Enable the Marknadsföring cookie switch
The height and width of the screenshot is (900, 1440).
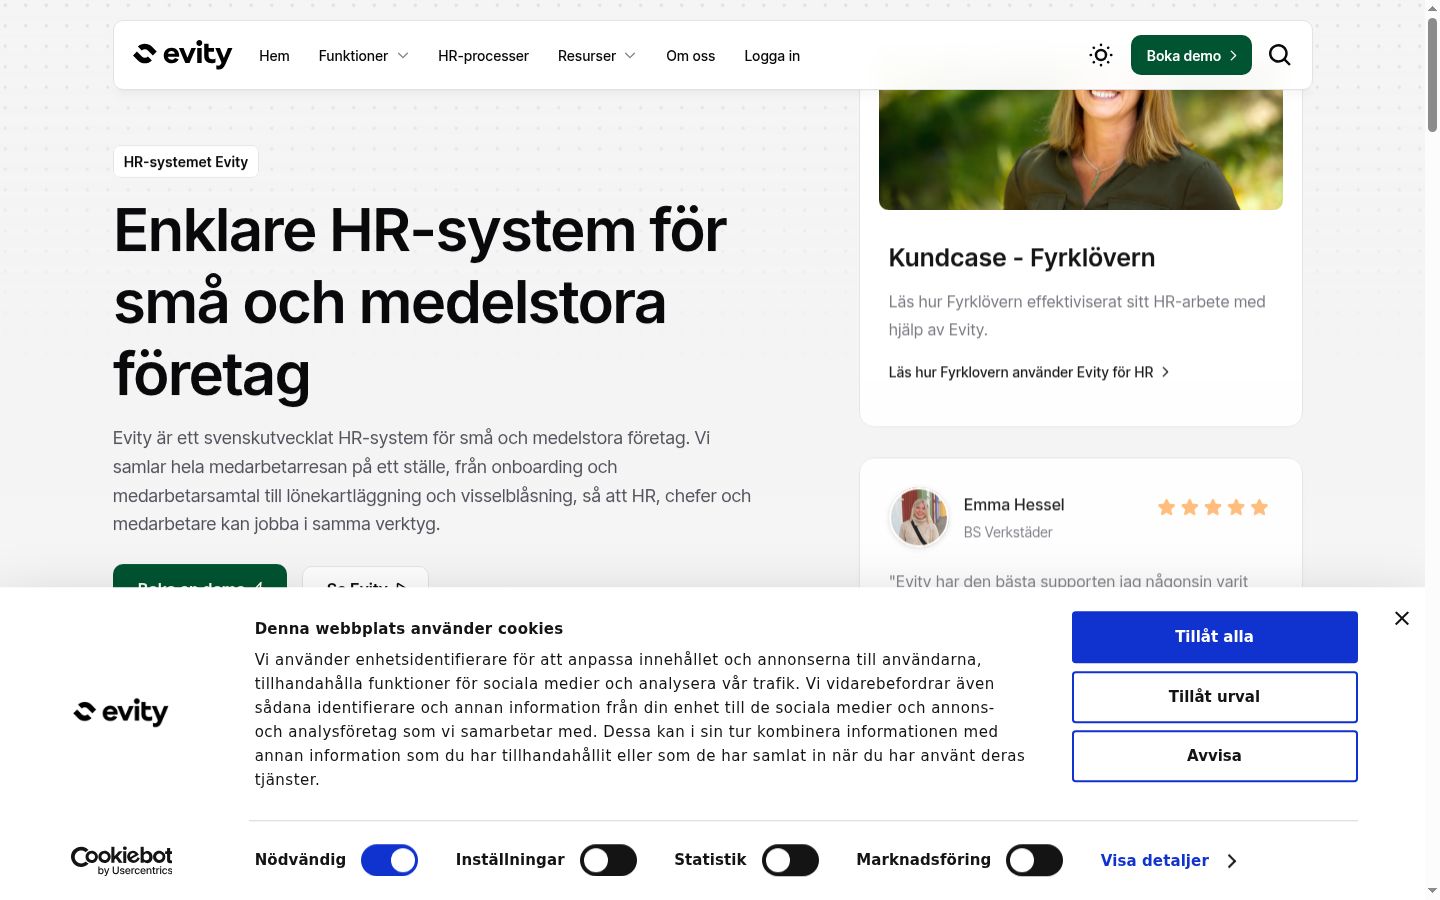point(1034,860)
